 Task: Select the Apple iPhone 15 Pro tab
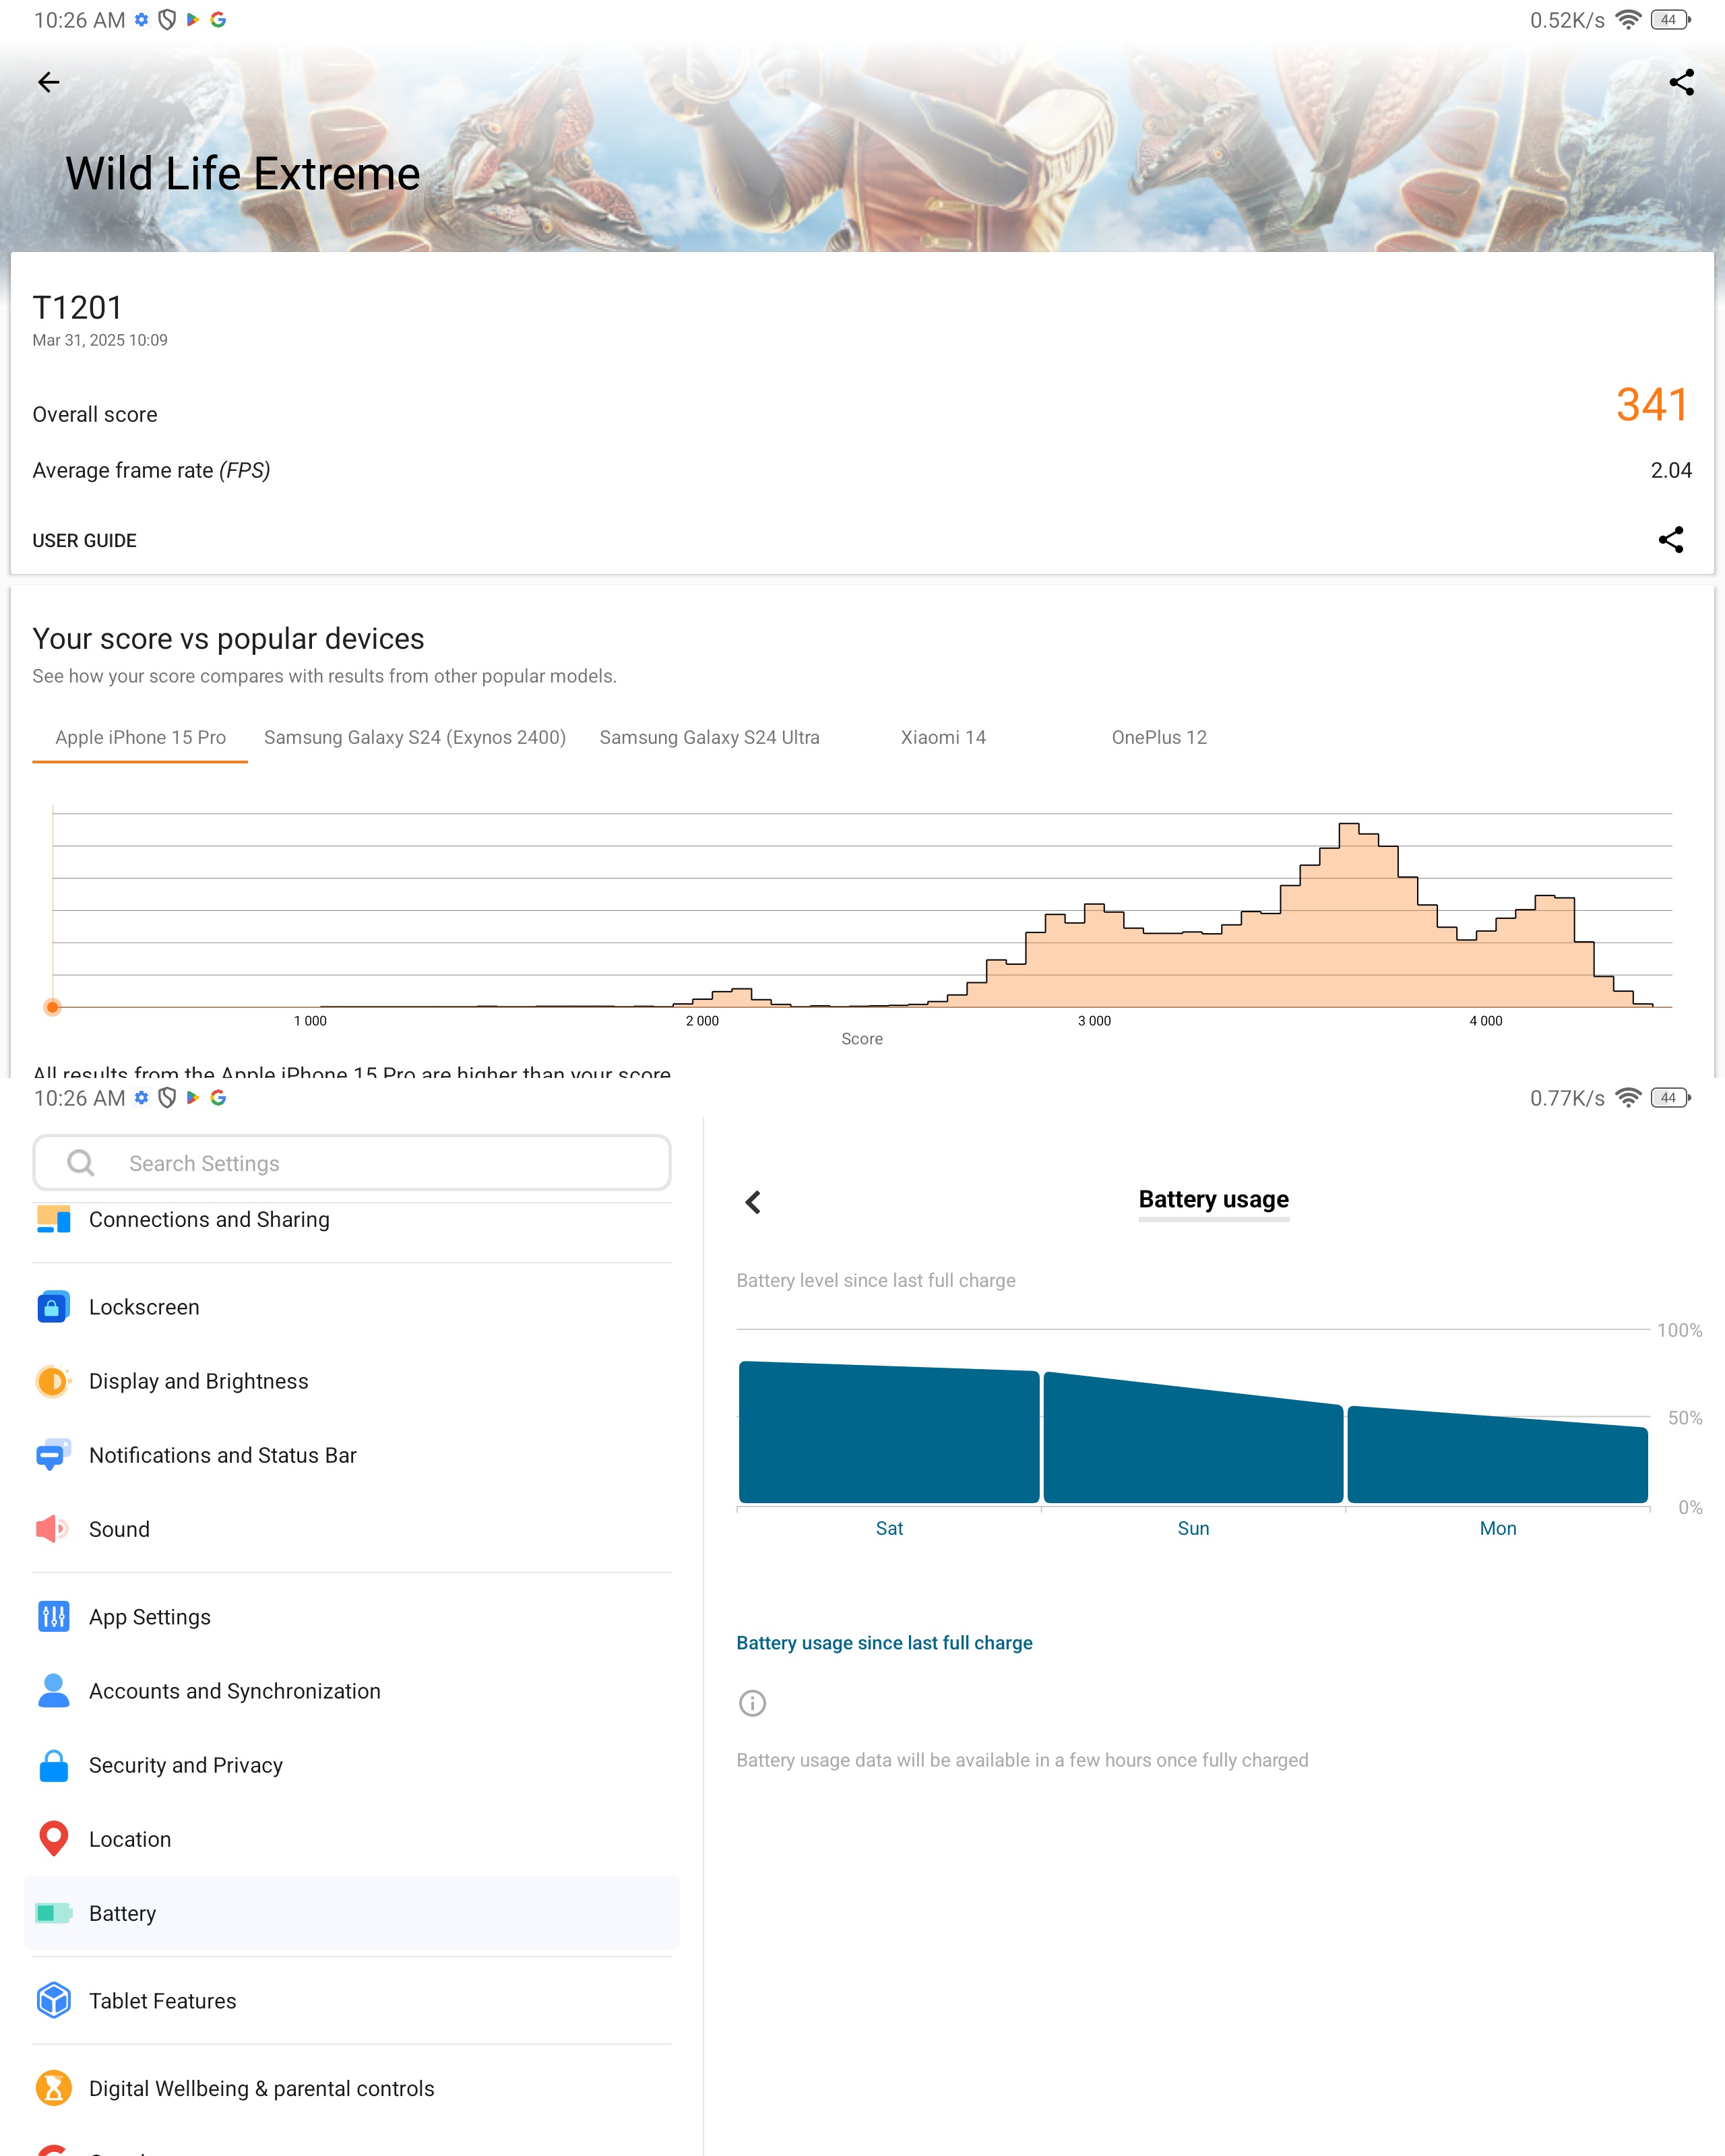click(140, 737)
